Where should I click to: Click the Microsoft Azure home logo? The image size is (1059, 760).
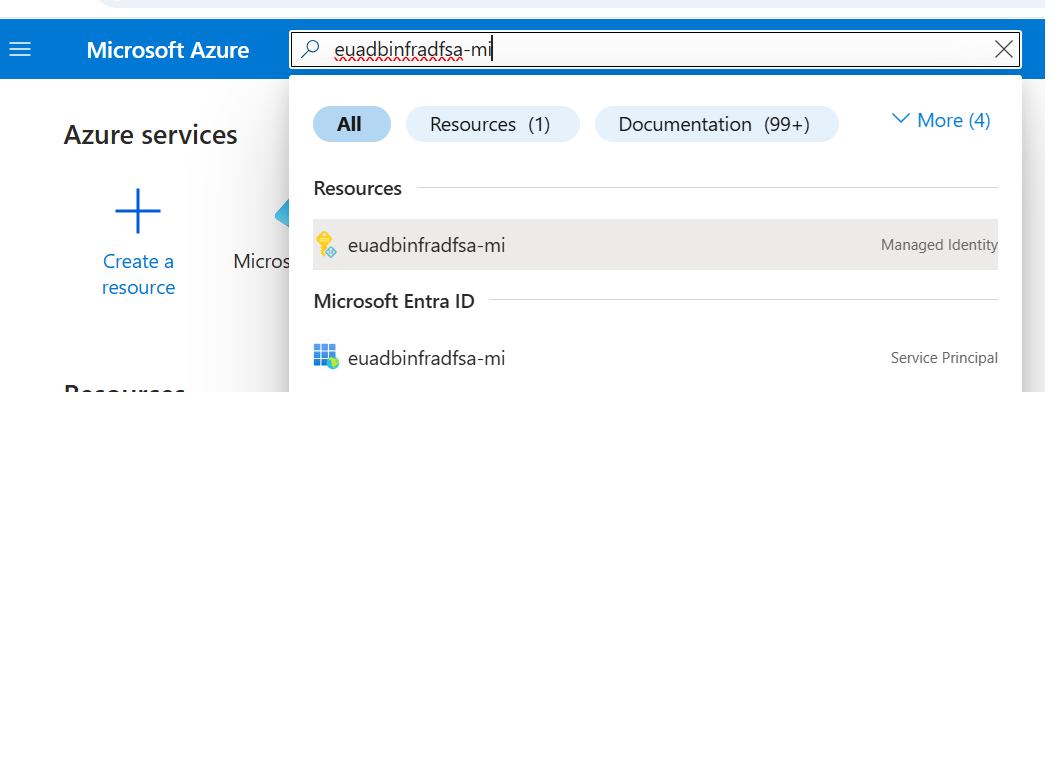coord(167,50)
